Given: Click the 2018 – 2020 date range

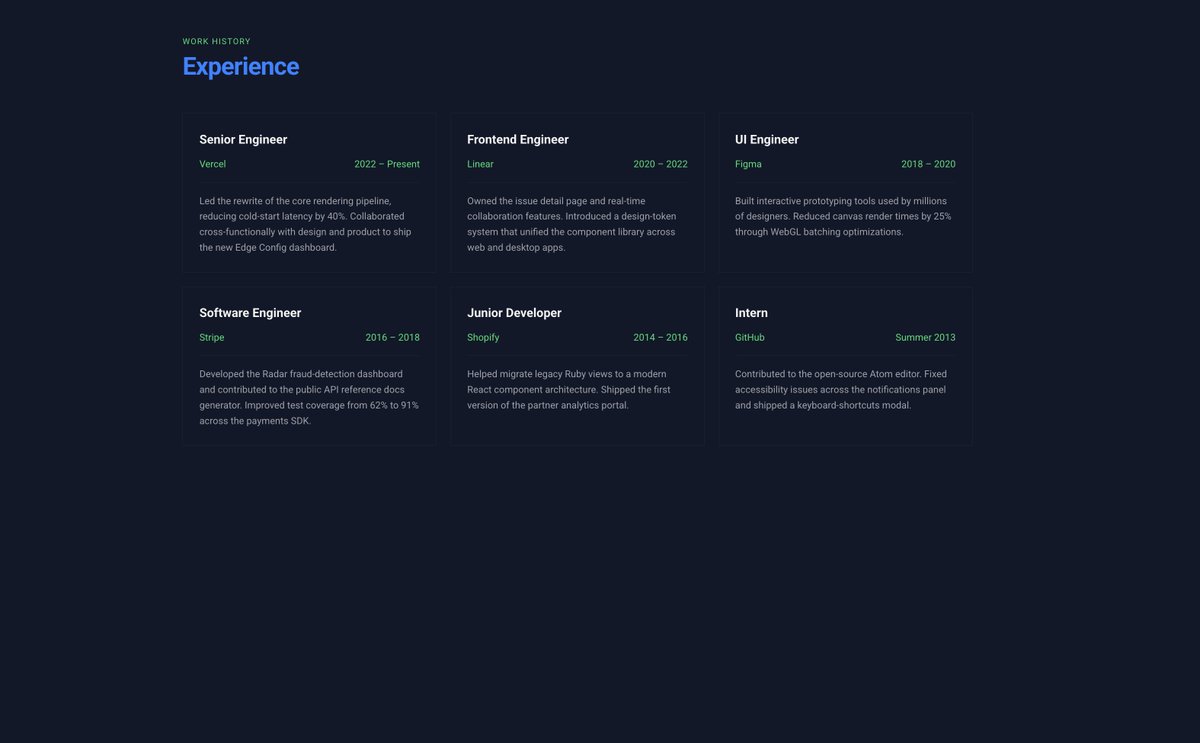Looking at the screenshot, I should click(x=928, y=164).
